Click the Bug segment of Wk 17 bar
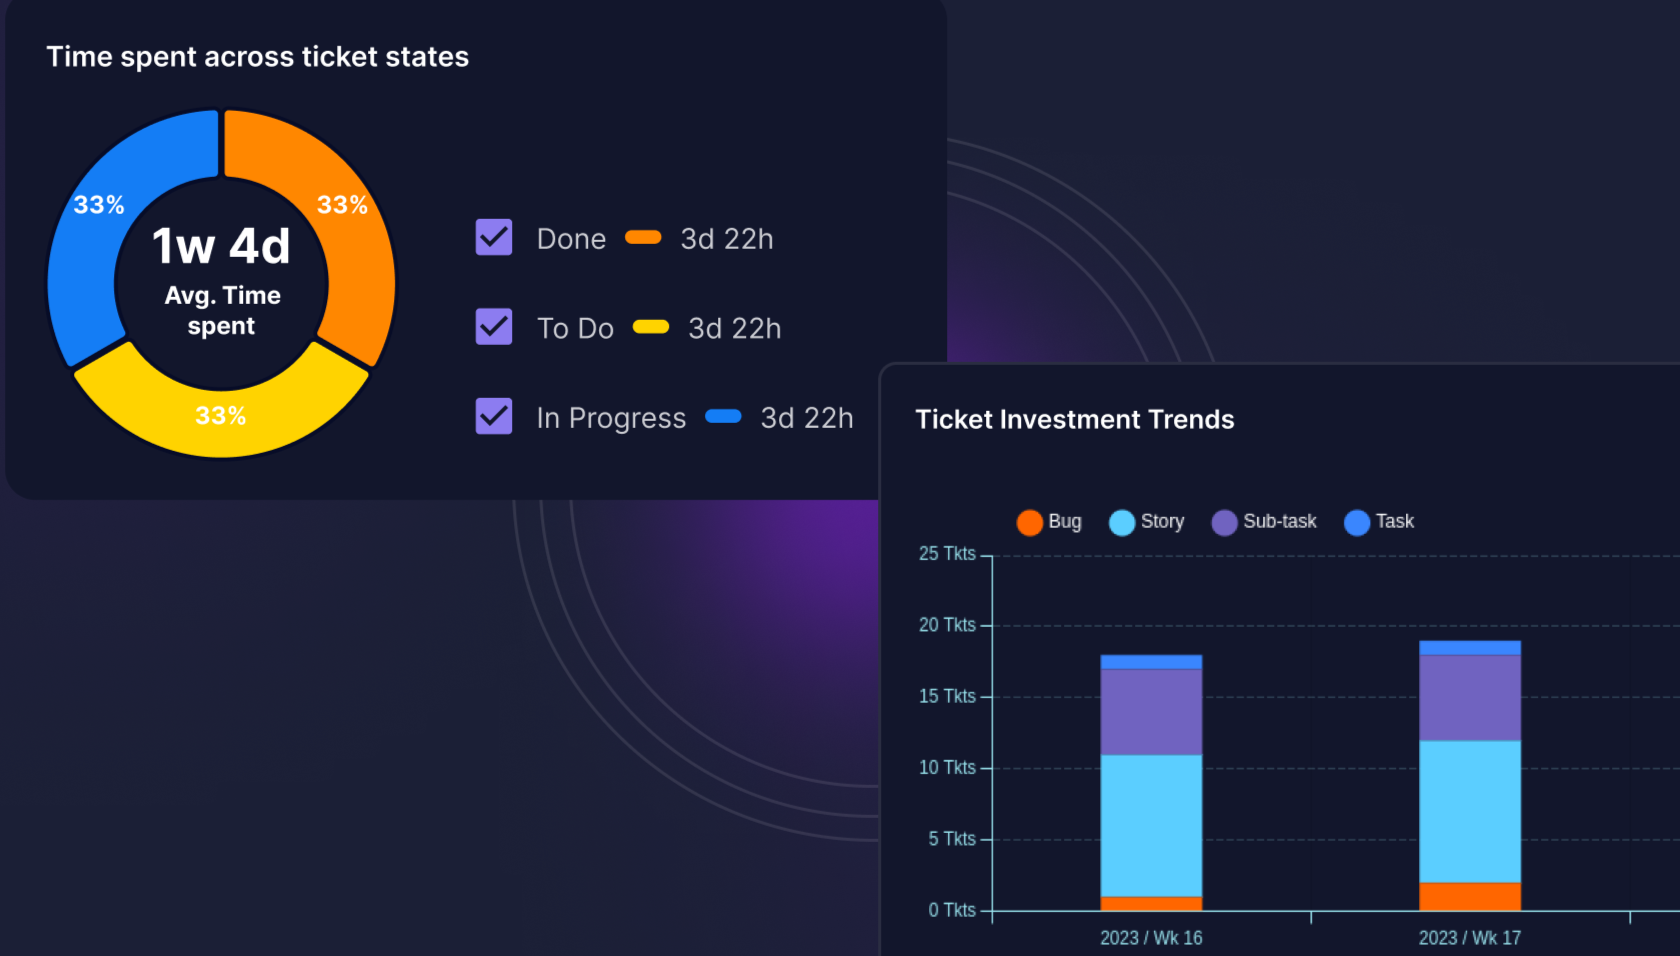1680x956 pixels. point(1470,896)
